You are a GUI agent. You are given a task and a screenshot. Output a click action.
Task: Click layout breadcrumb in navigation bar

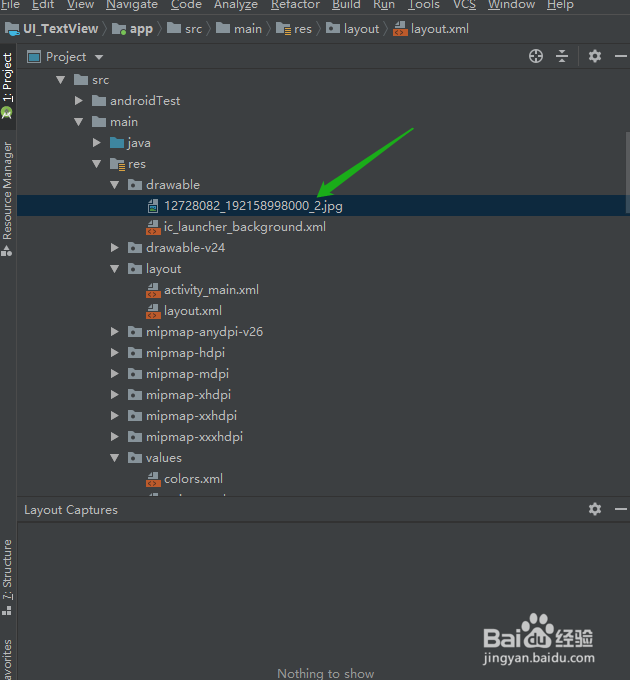coord(353,29)
